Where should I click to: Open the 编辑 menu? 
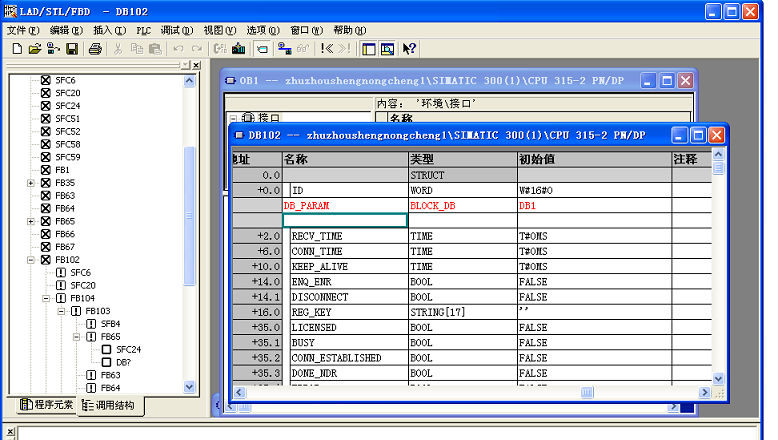(66, 30)
